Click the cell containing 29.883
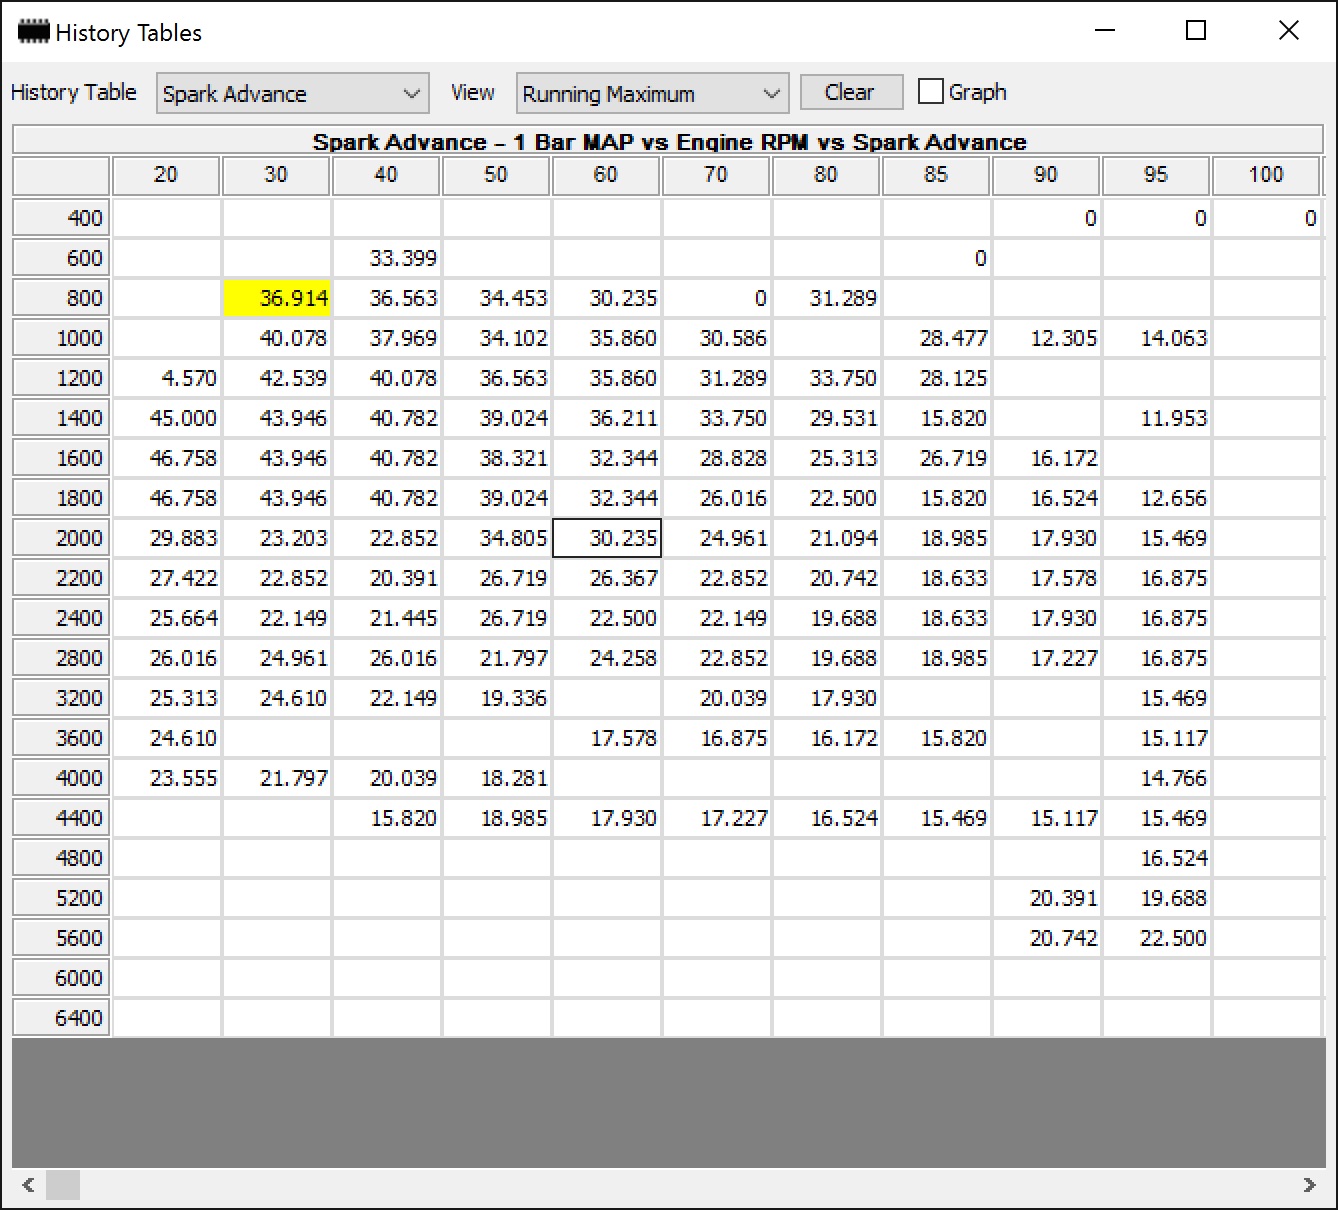The image size is (1340, 1210). click(167, 538)
